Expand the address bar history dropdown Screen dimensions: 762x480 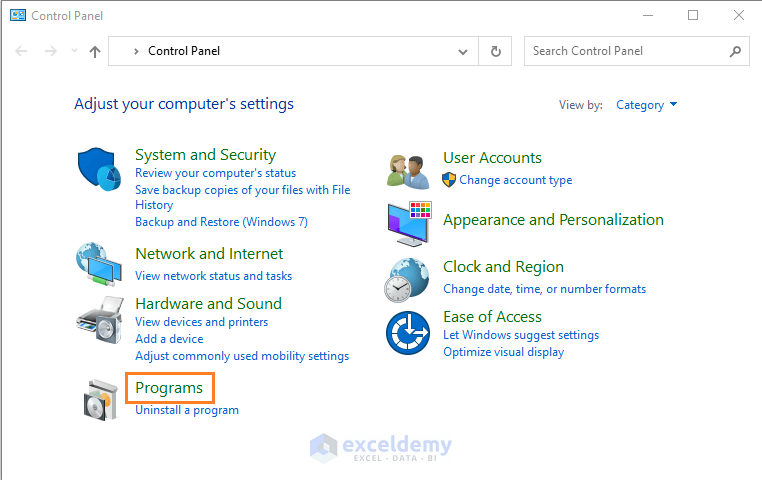[x=462, y=51]
